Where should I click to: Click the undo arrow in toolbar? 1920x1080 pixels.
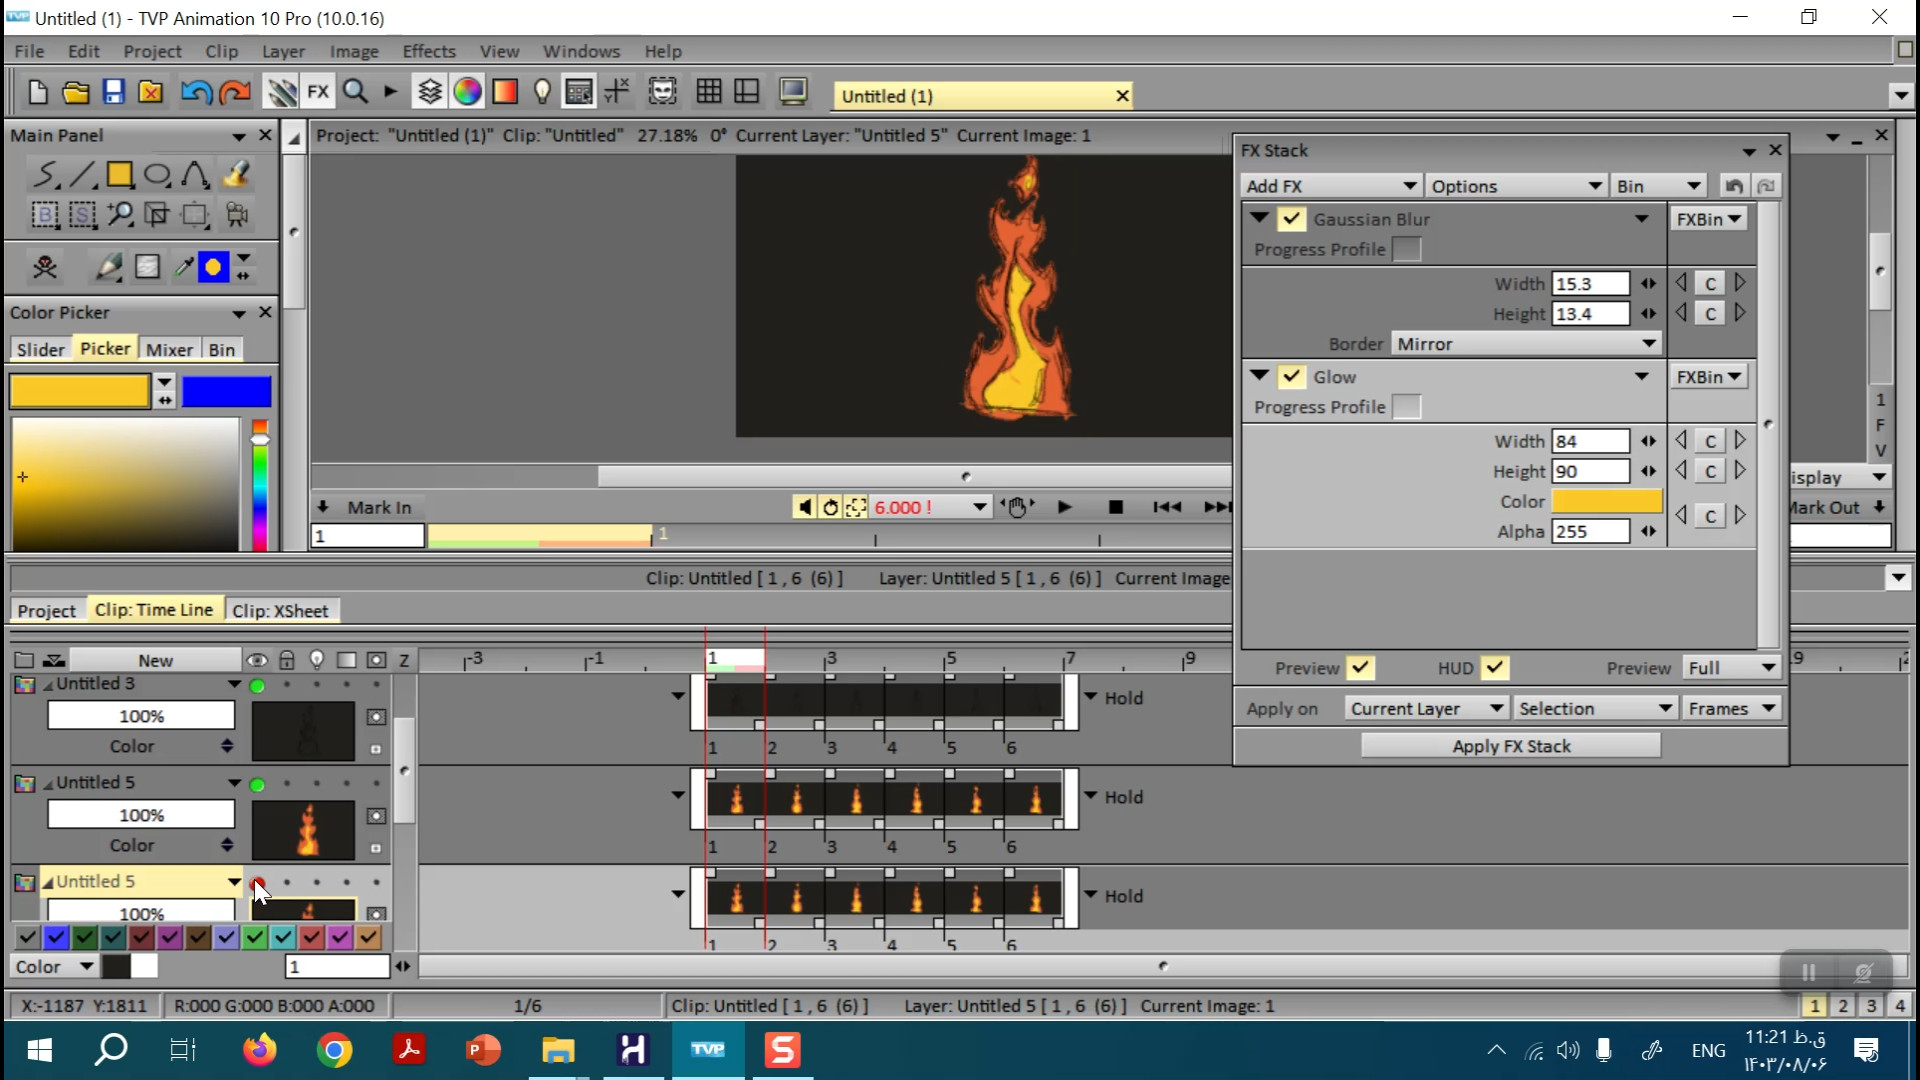[195, 92]
